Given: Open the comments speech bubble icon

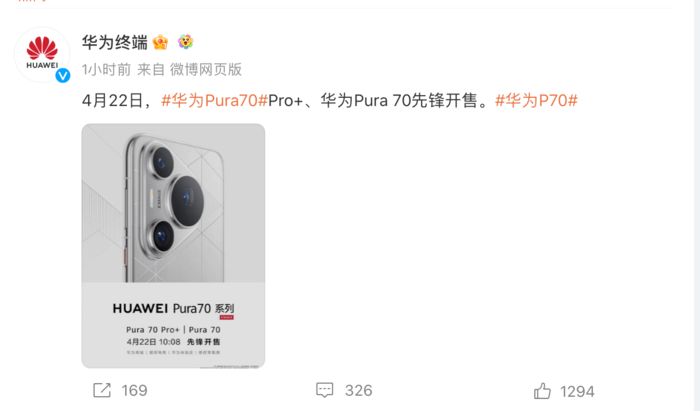Looking at the screenshot, I should (x=325, y=390).
